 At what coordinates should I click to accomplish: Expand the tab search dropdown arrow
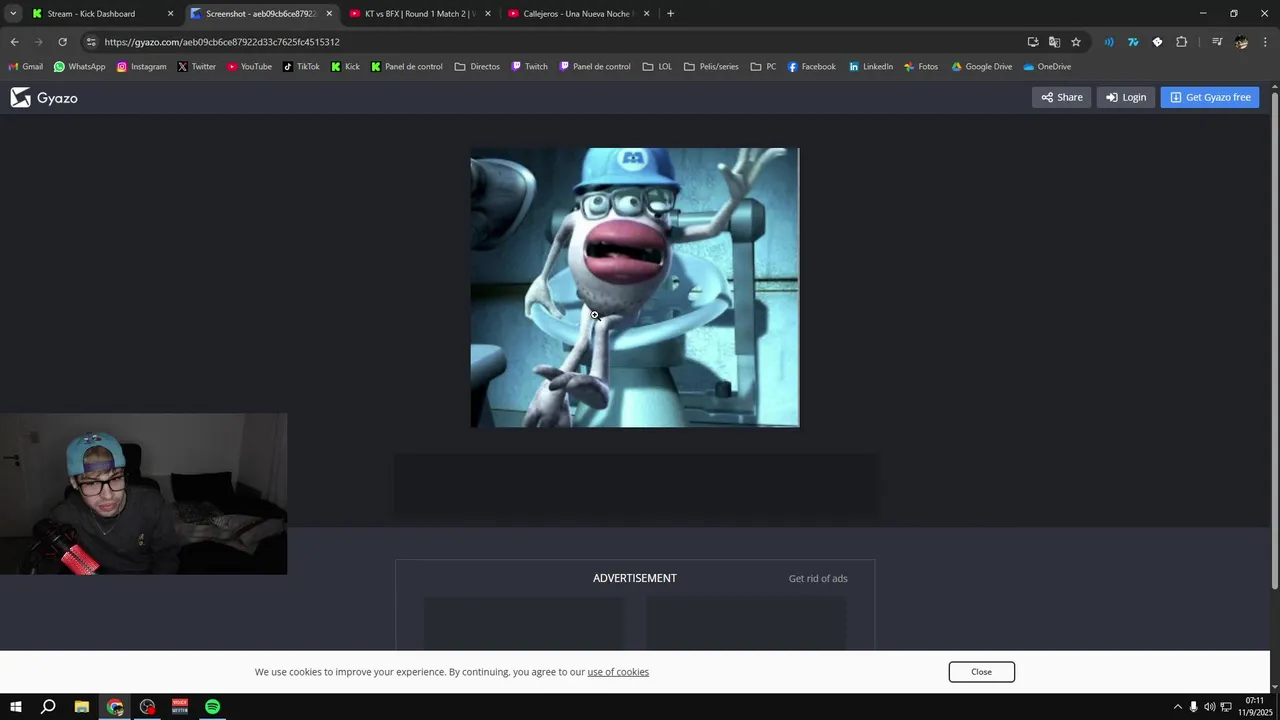(x=13, y=14)
